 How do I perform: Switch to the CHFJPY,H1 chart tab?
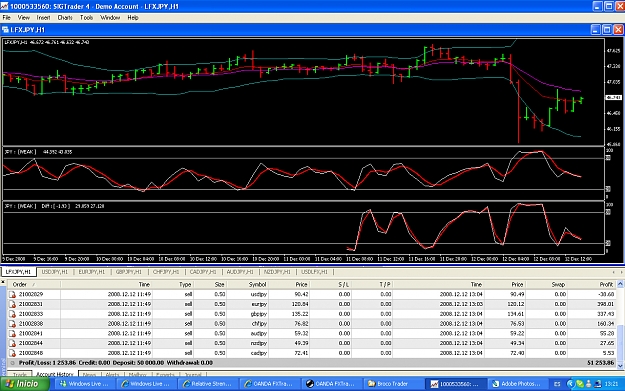tap(166, 272)
